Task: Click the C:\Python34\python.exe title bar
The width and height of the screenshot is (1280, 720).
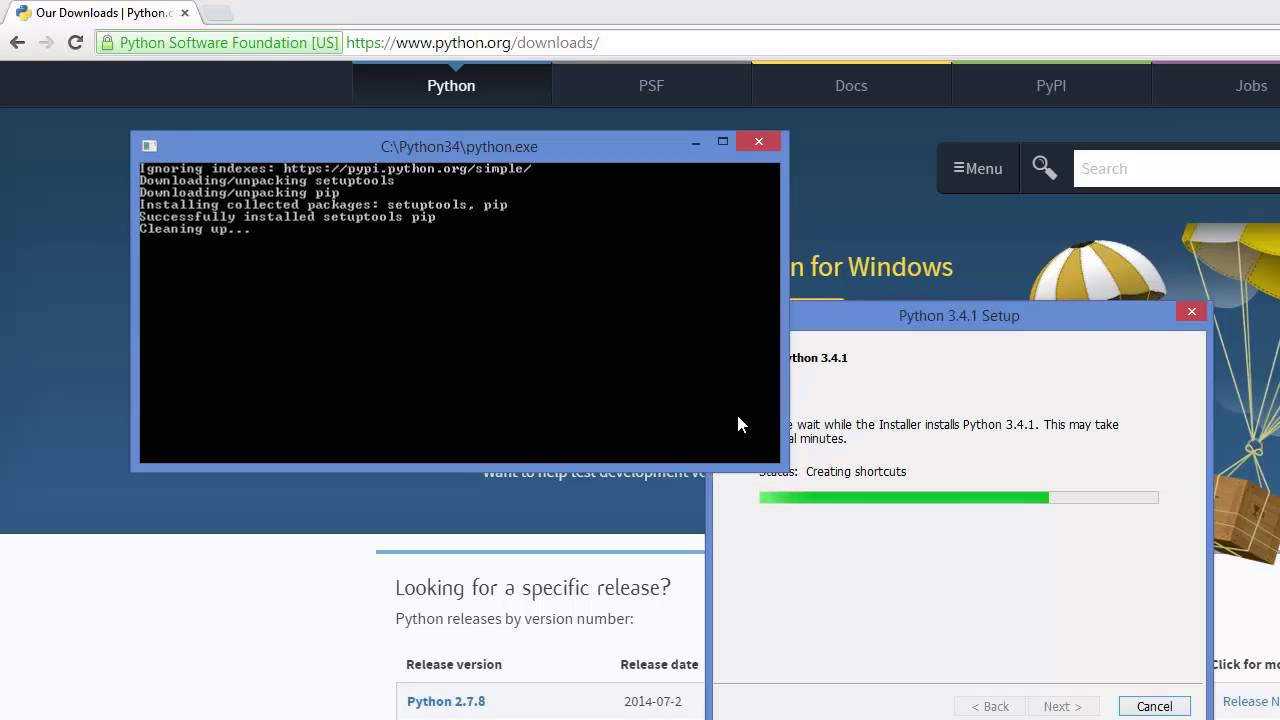Action: [x=459, y=146]
